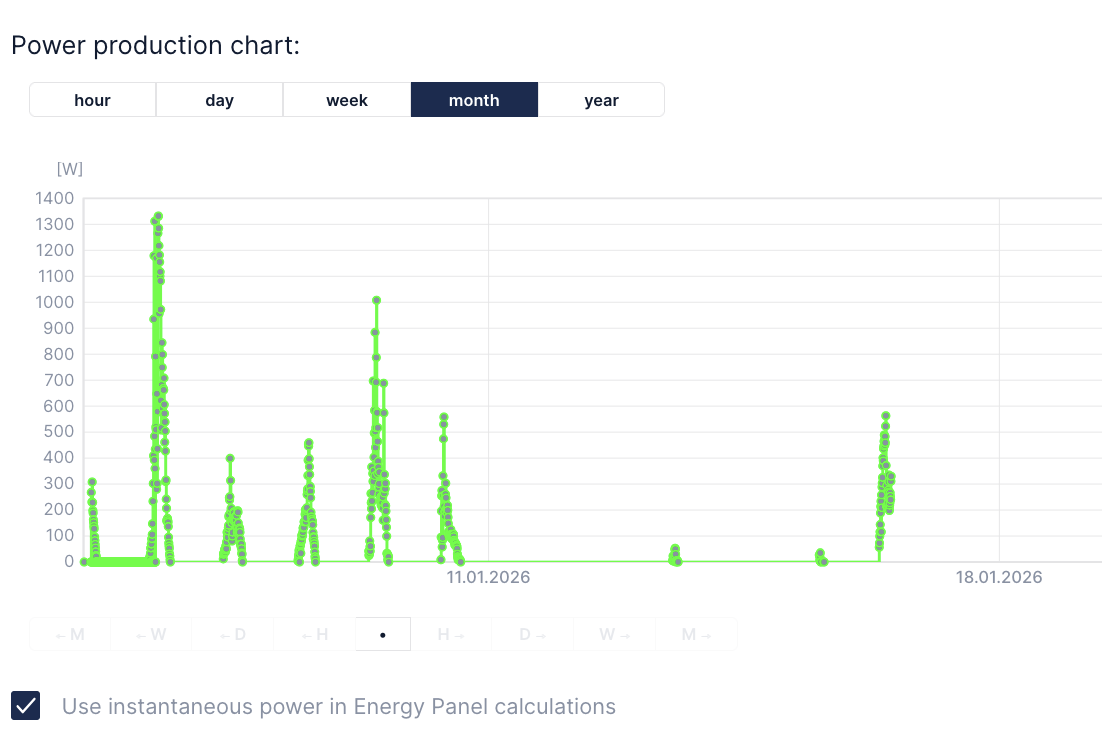Step back one week with ←W
This screenshot has height=748, width=1102.
[x=151, y=634]
